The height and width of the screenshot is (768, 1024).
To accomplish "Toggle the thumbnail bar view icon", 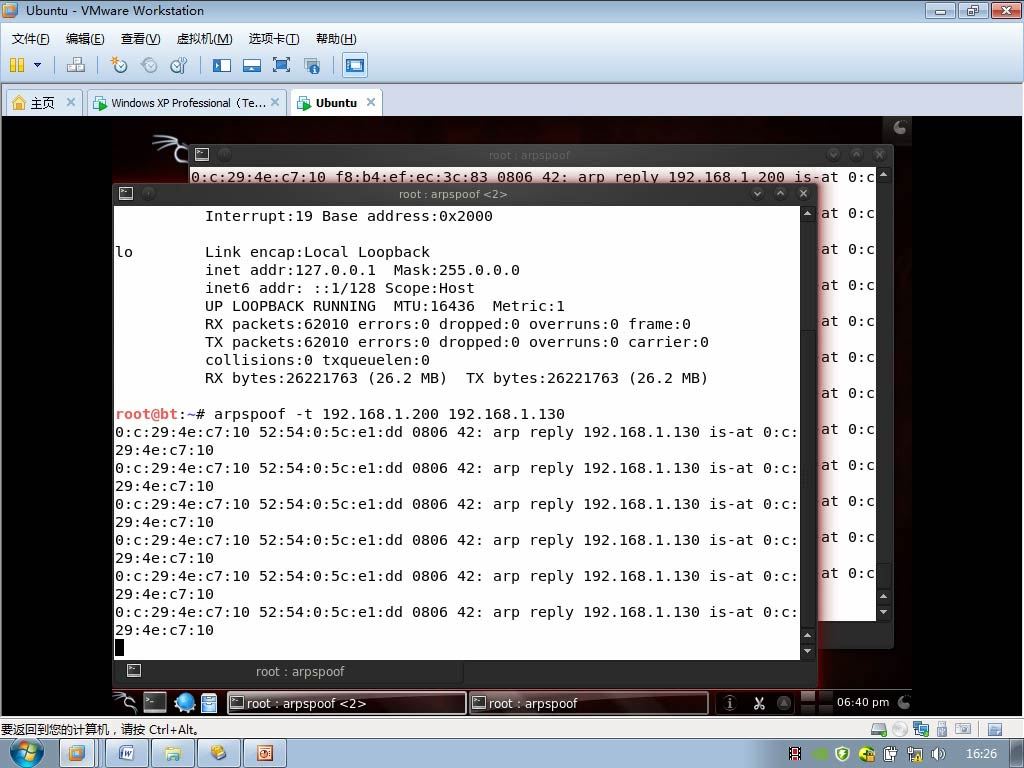I will (251, 65).
